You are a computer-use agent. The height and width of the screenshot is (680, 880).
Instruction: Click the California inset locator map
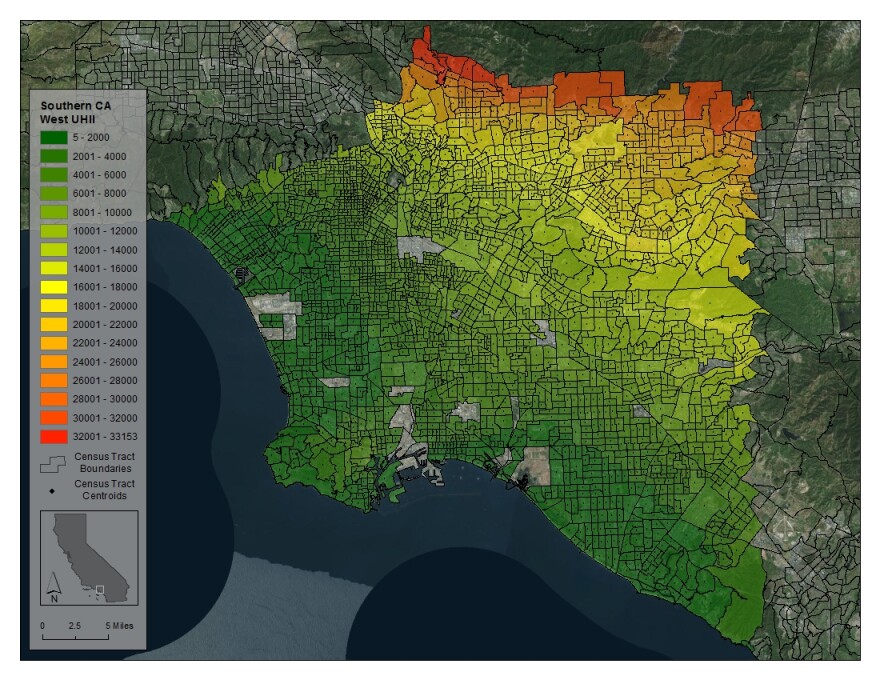point(89,558)
